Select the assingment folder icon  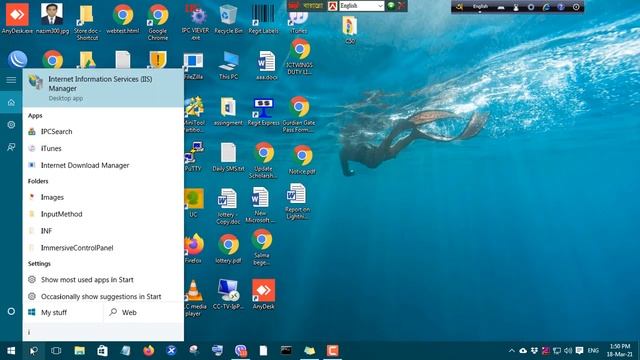[228, 111]
